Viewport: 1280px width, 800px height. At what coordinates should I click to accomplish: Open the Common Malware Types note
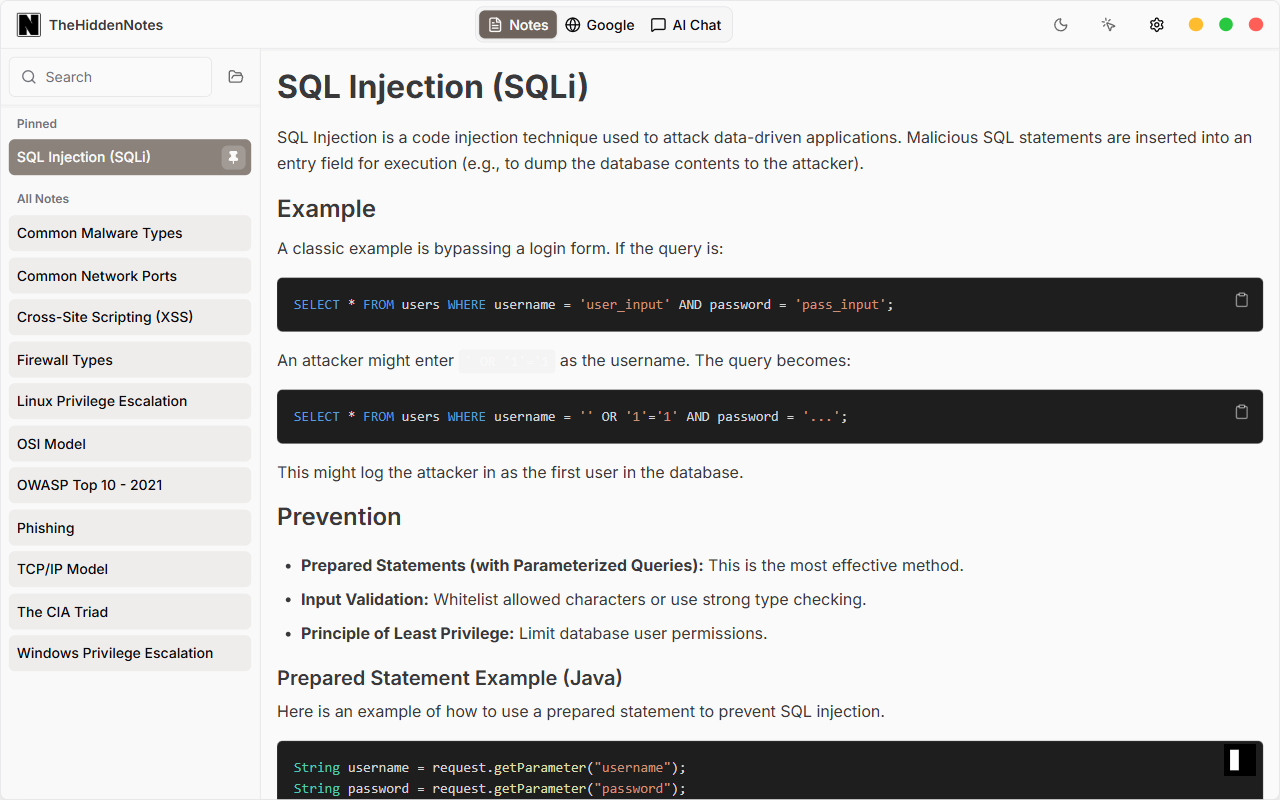[130, 233]
